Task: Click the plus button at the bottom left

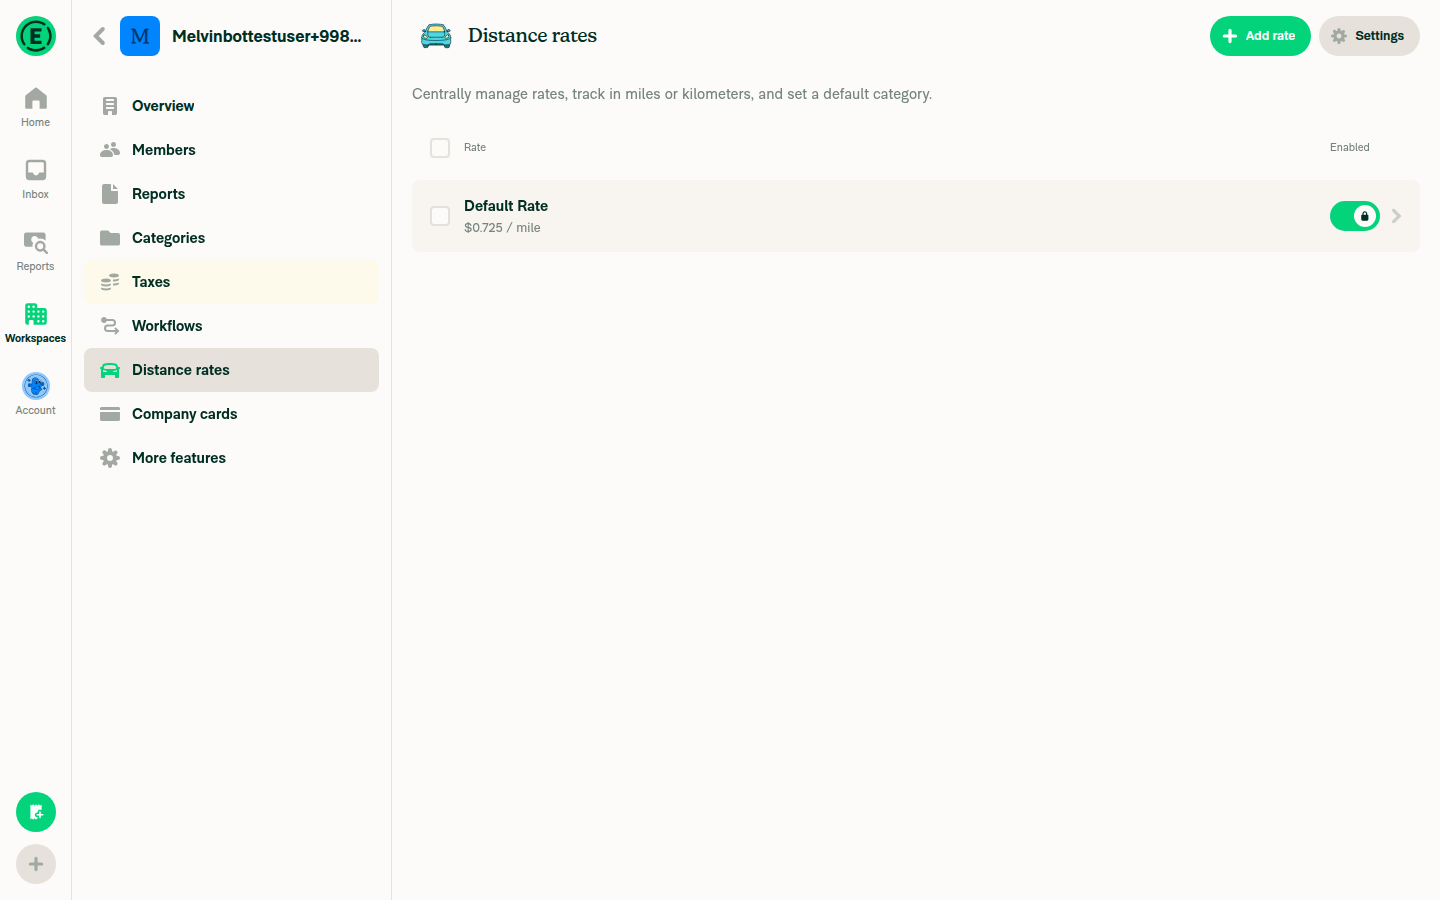Action: 35,863
